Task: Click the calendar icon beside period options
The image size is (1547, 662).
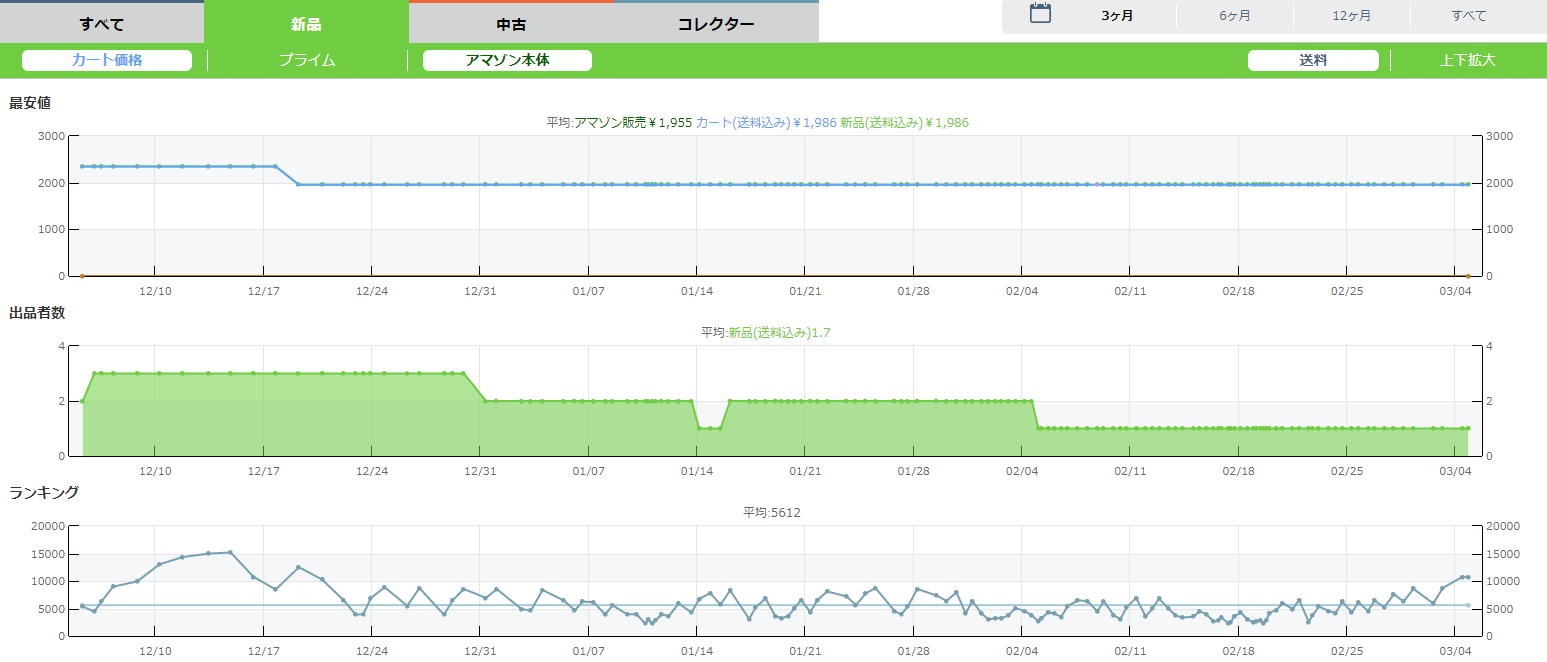Action: (1040, 15)
